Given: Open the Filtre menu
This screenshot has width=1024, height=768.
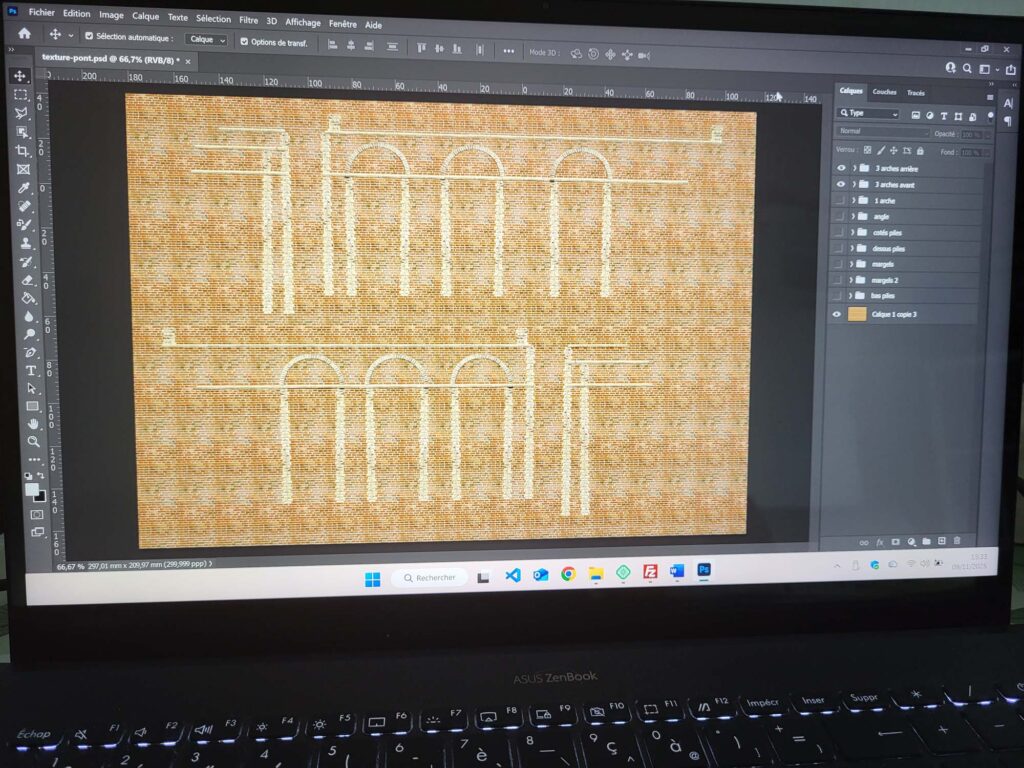Looking at the screenshot, I should point(248,19).
